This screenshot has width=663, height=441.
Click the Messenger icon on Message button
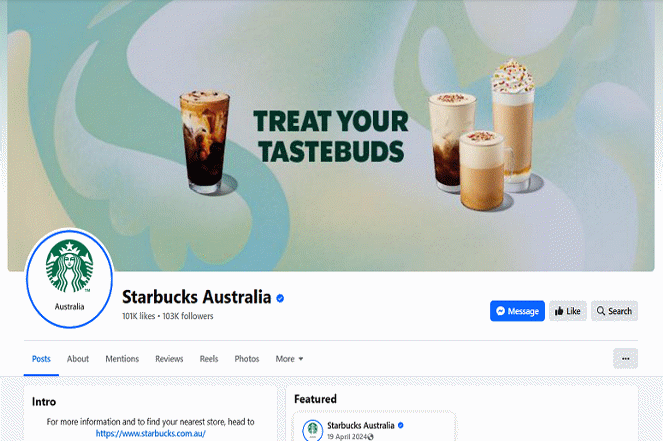[x=501, y=311]
